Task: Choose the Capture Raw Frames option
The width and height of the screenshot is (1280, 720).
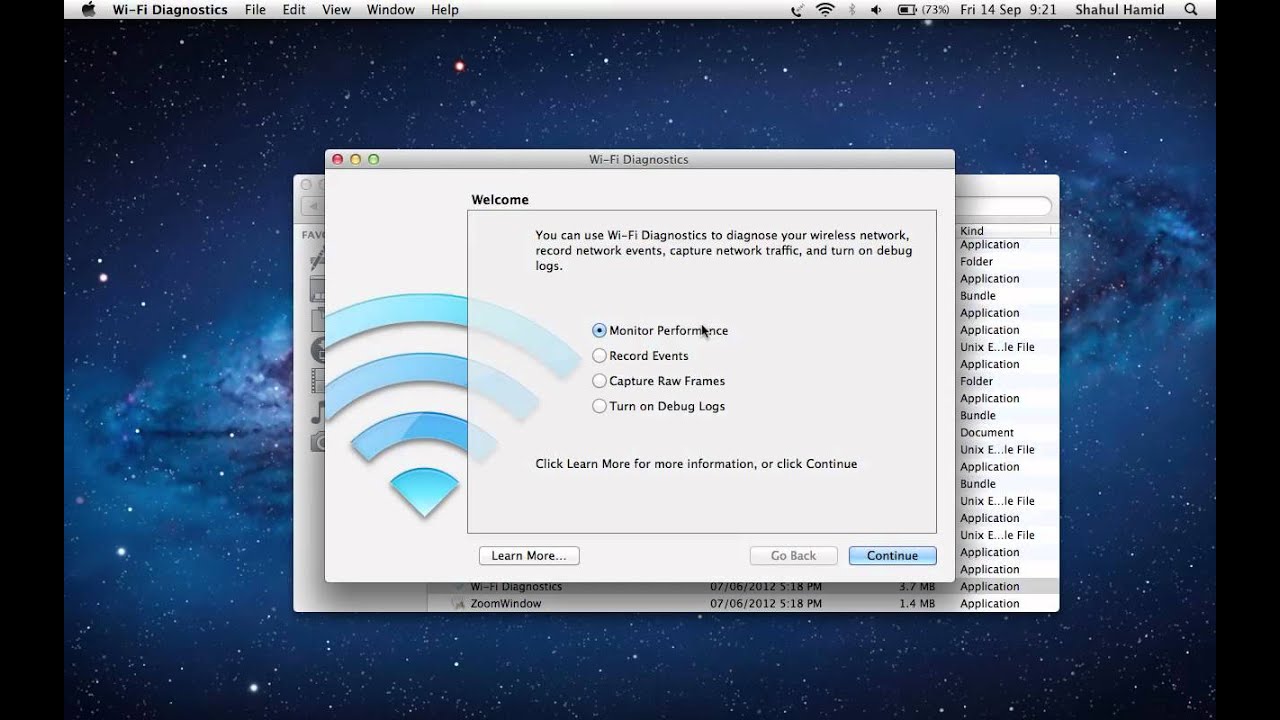Action: coord(659,381)
